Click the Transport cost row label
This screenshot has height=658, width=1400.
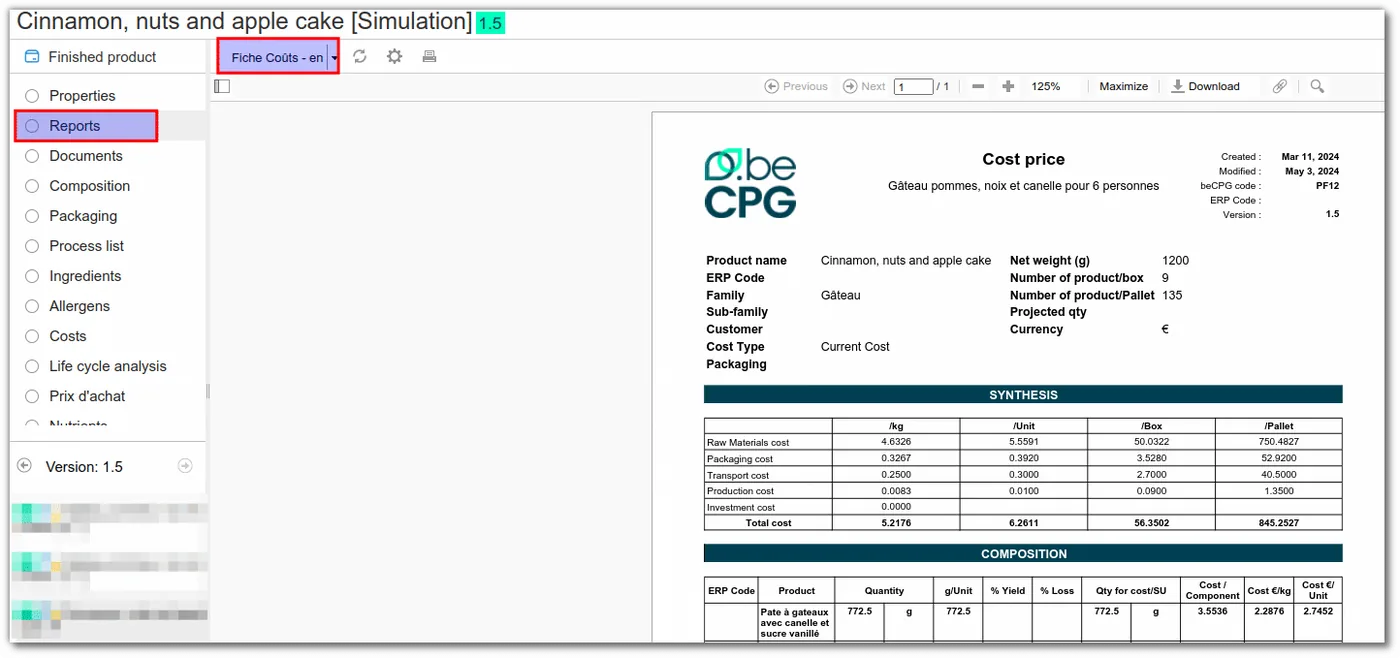(x=738, y=475)
